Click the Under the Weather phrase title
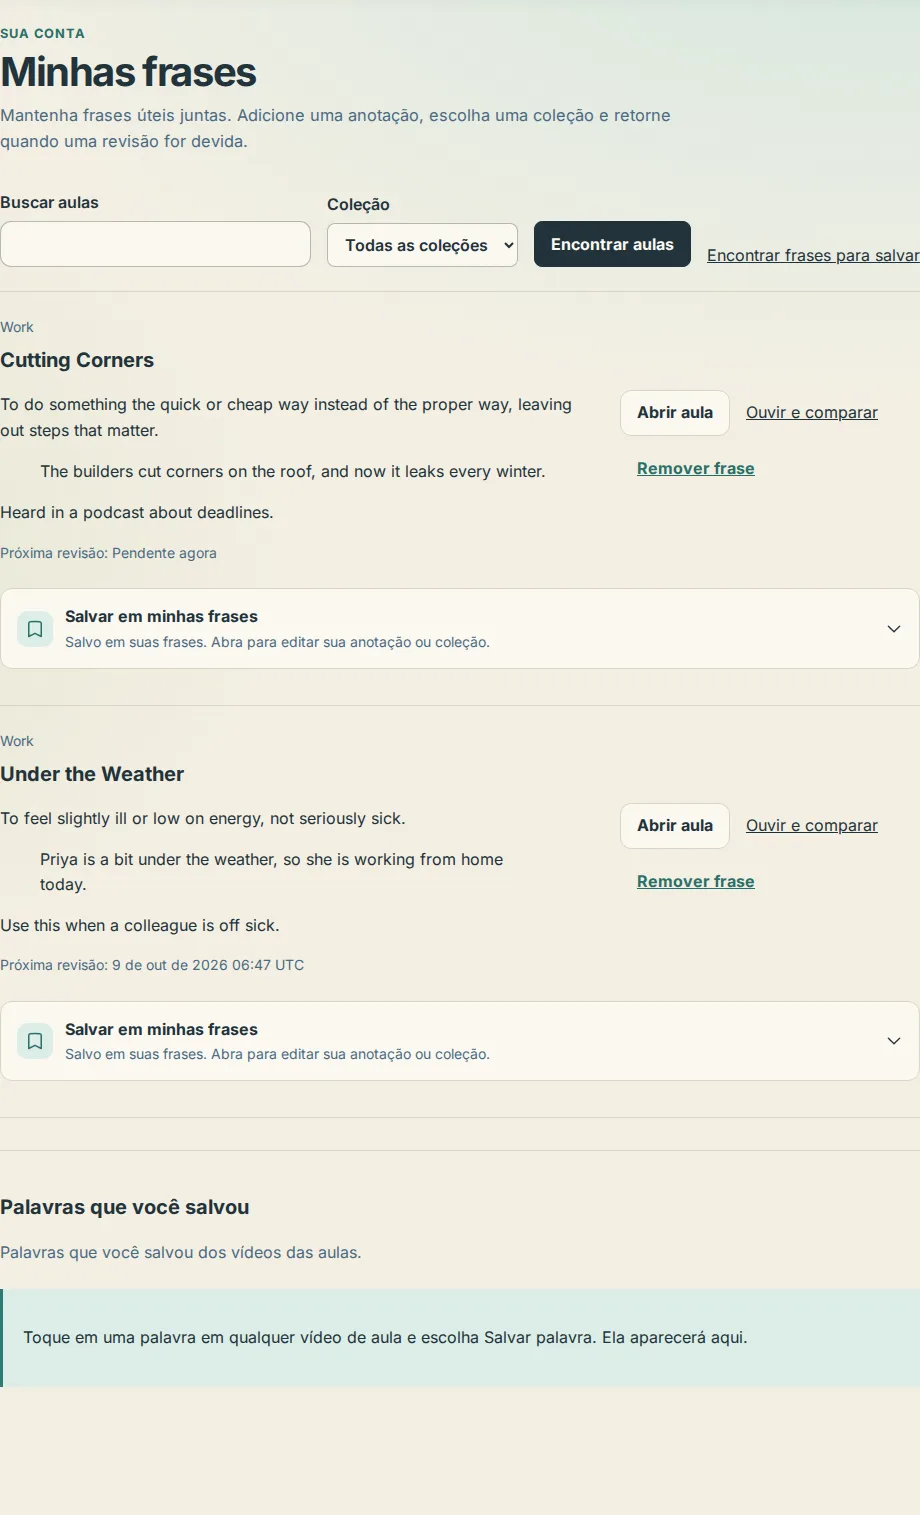The image size is (920, 1515). click(x=92, y=774)
